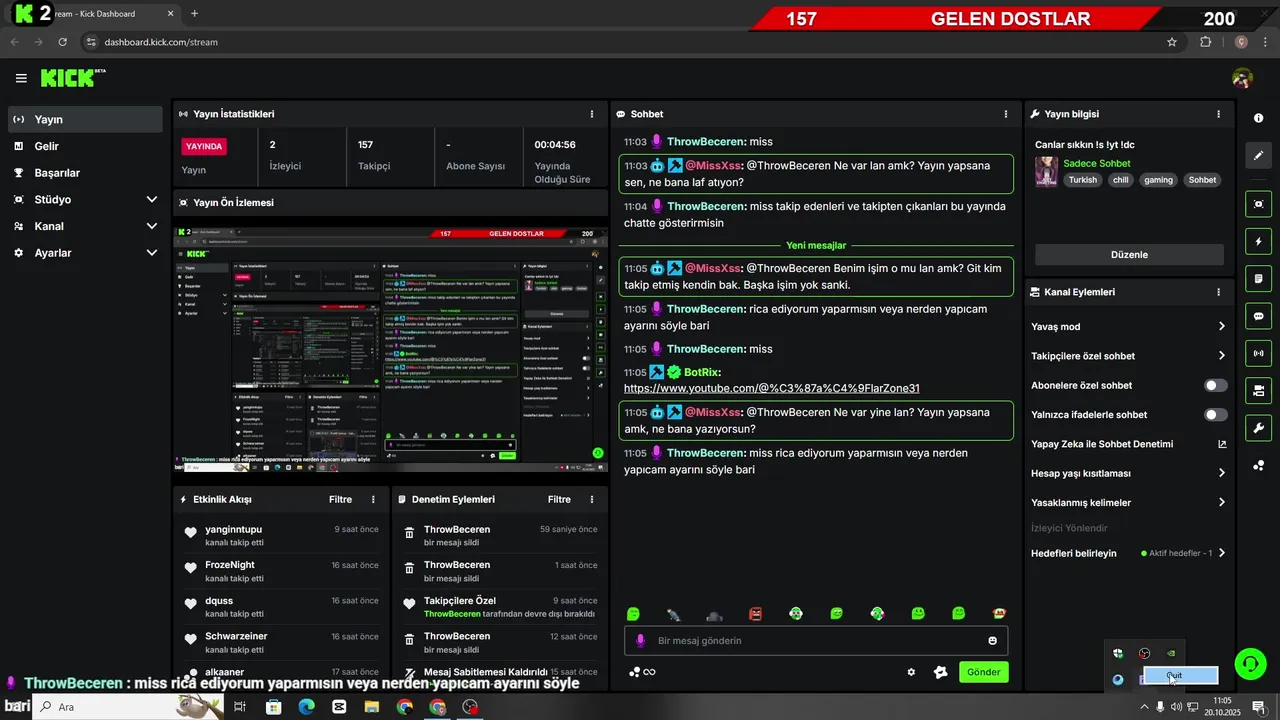The height and width of the screenshot is (720, 1280).
Task: Open a new browser tab
Action: tap(194, 14)
